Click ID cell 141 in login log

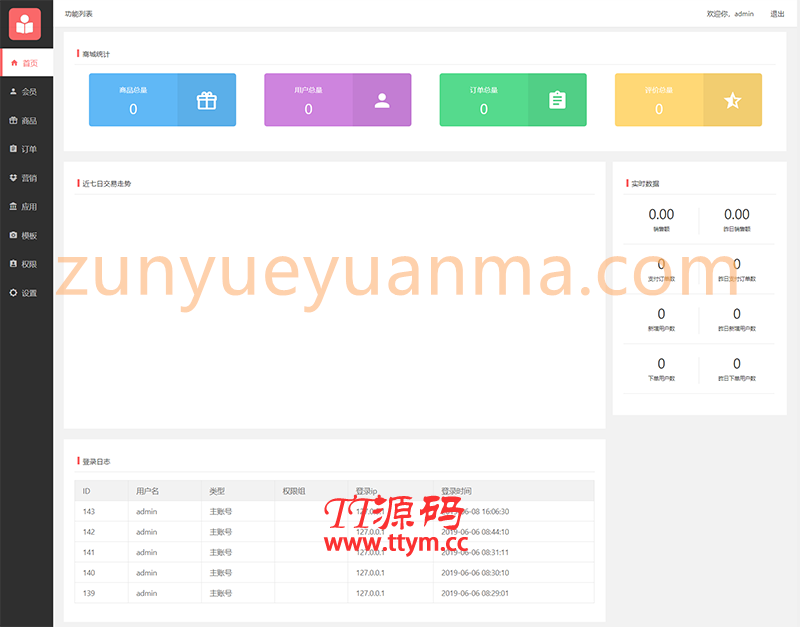point(89,553)
